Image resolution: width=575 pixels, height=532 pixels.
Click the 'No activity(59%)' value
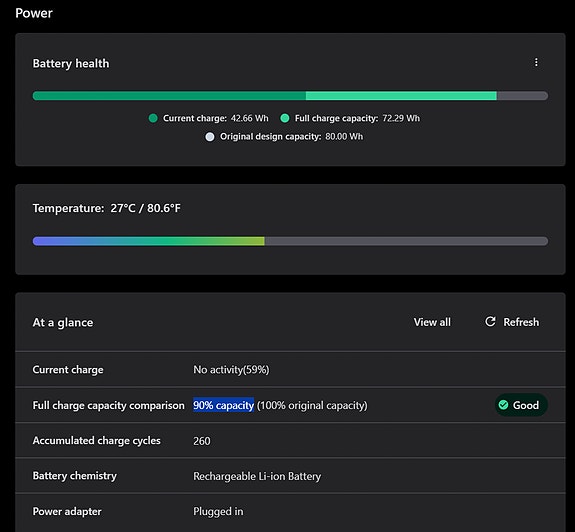[x=231, y=370]
